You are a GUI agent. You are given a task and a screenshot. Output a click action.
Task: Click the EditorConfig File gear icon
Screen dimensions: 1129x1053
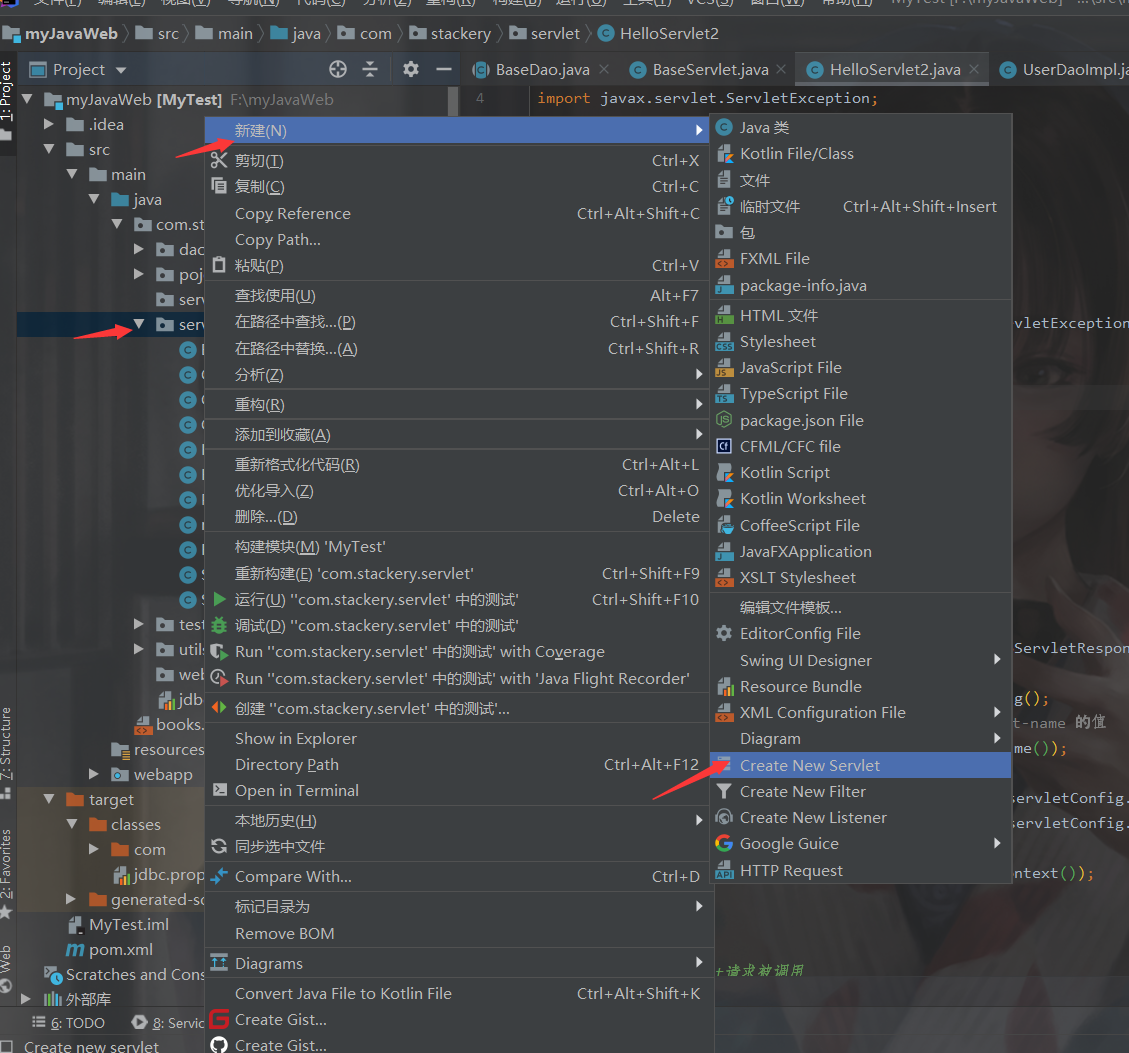pyautogui.click(x=724, y=633)
